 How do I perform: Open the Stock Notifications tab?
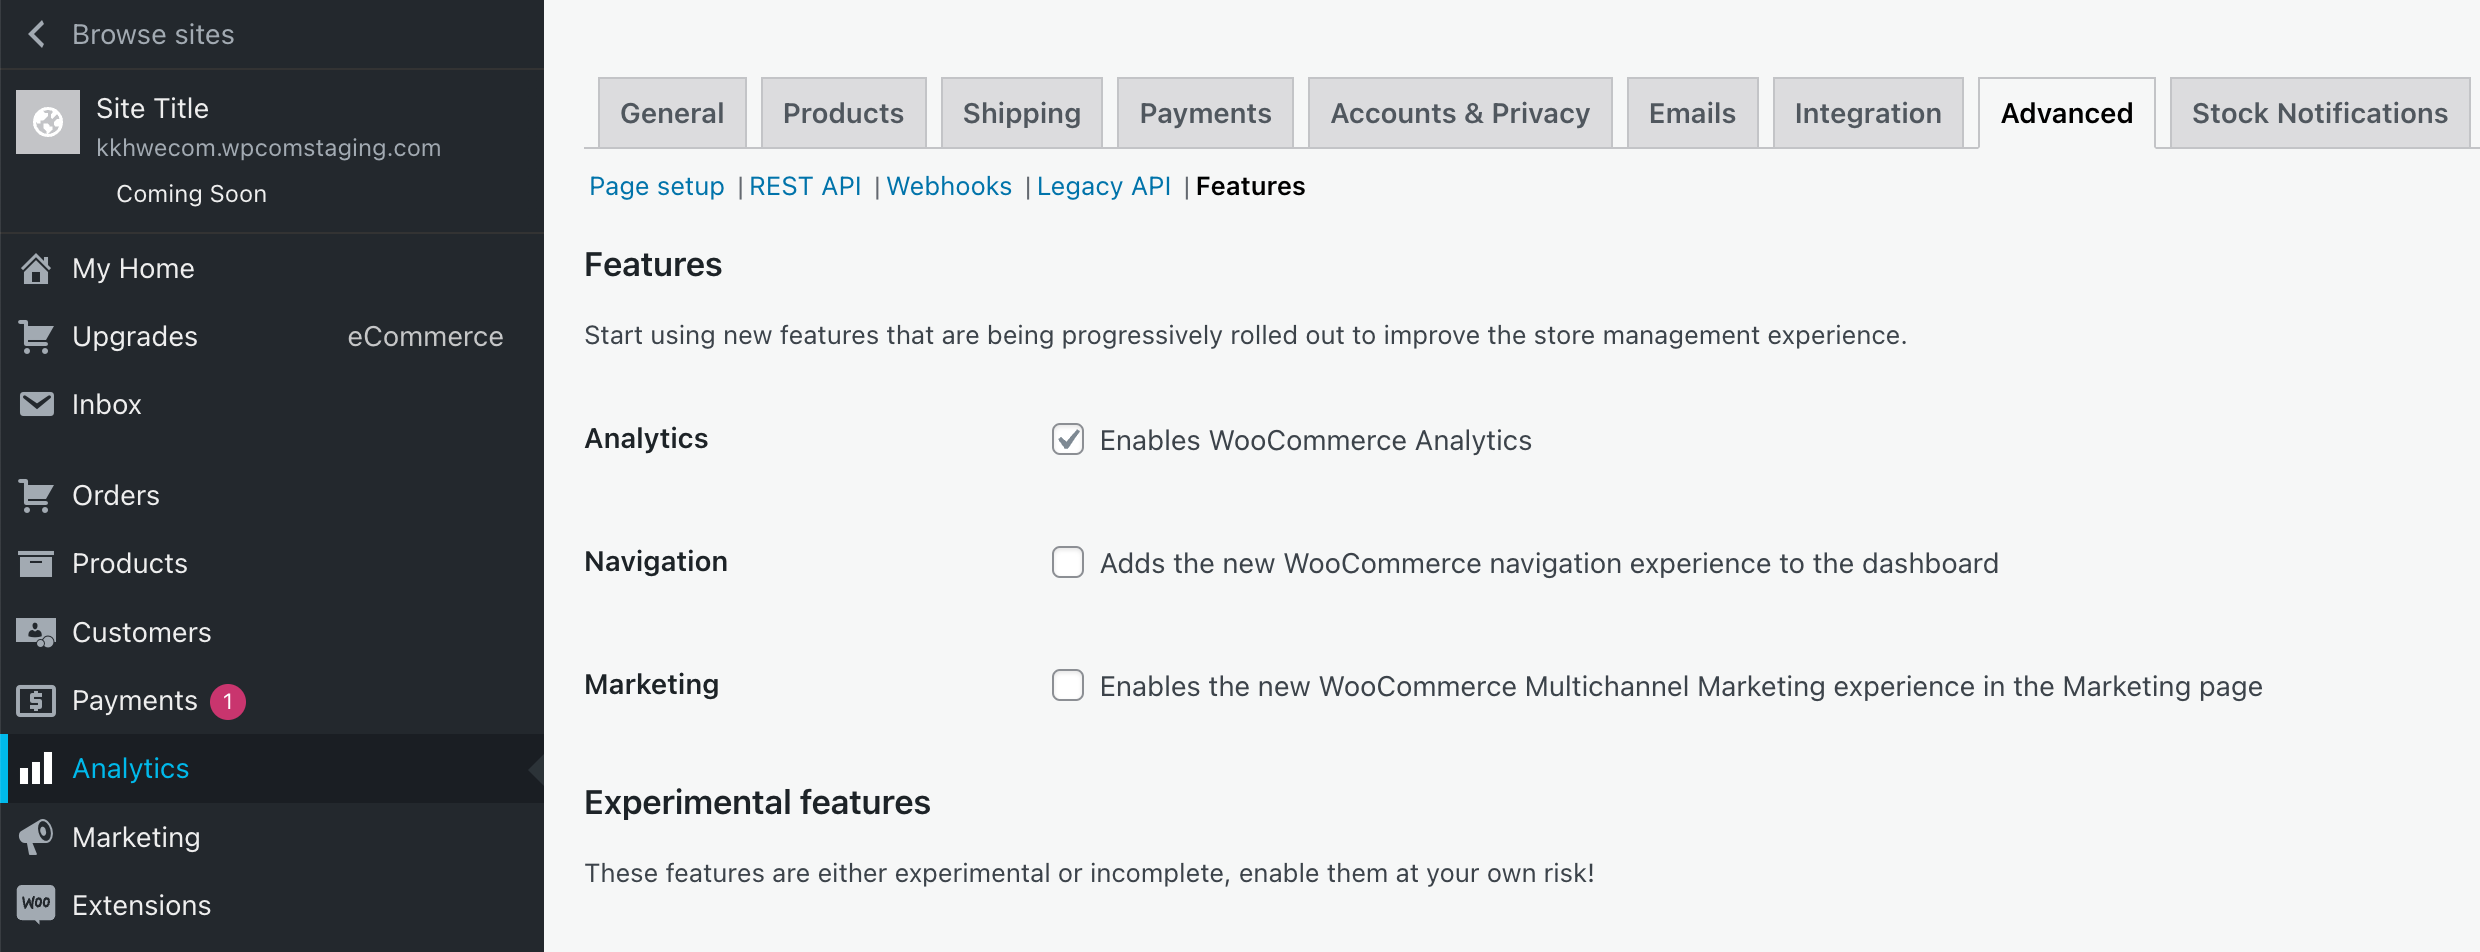click(2318, 112)
